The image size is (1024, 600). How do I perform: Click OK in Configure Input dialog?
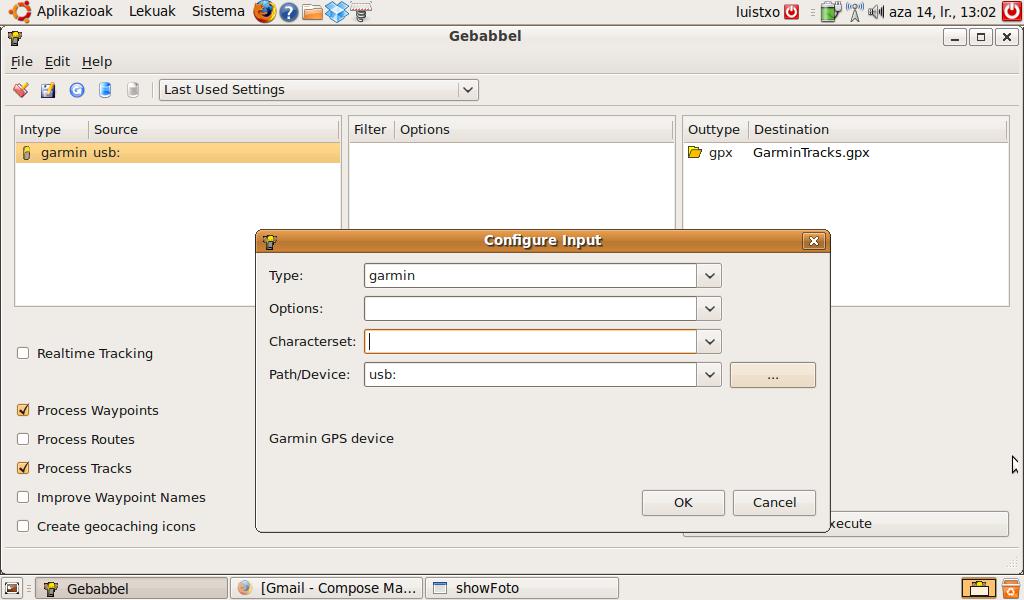pos(683,503)
